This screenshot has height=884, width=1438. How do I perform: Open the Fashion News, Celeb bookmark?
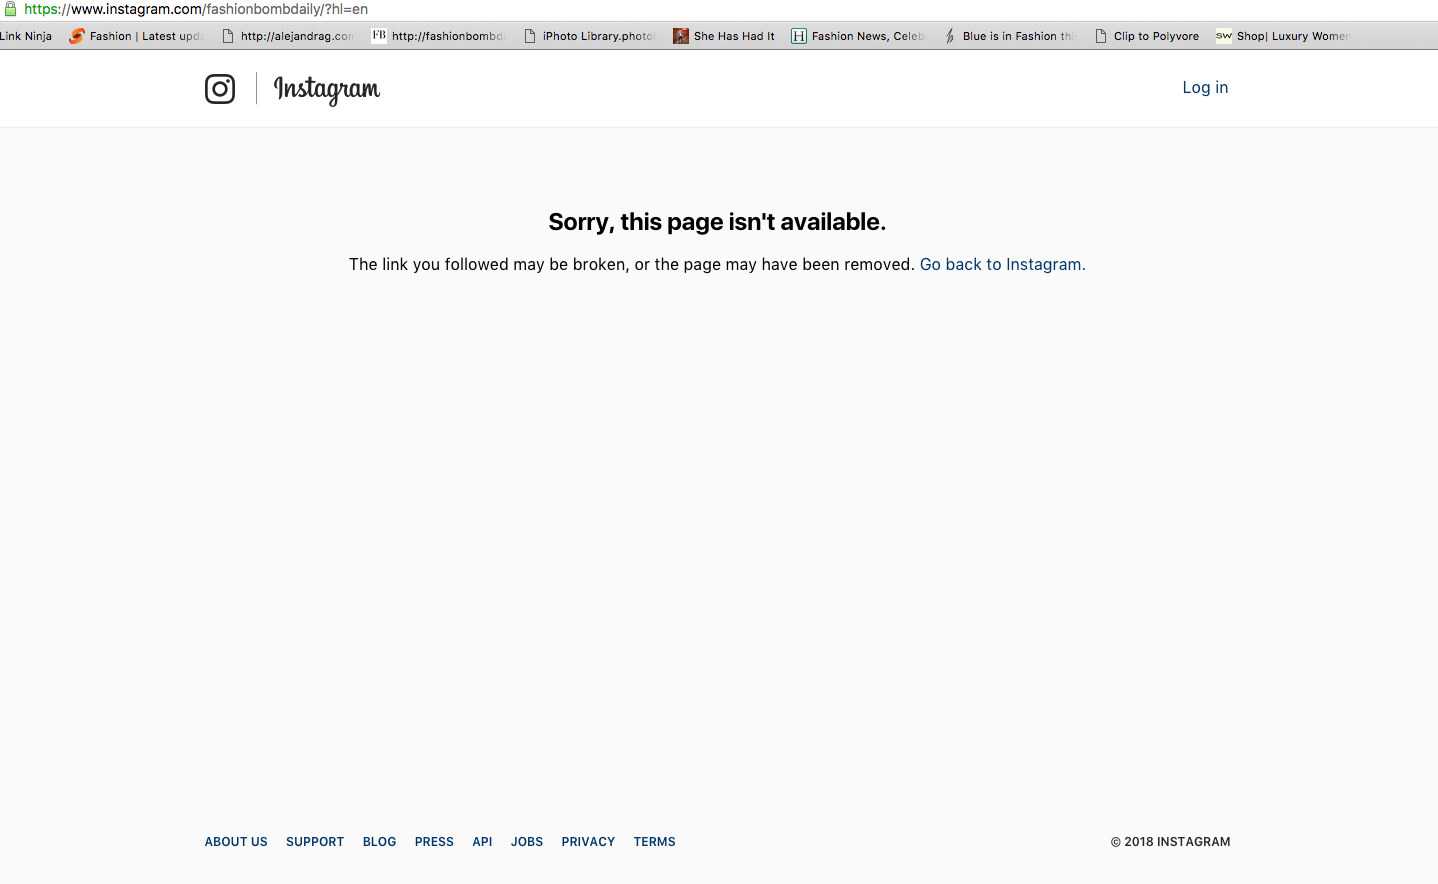coord(858,36)
